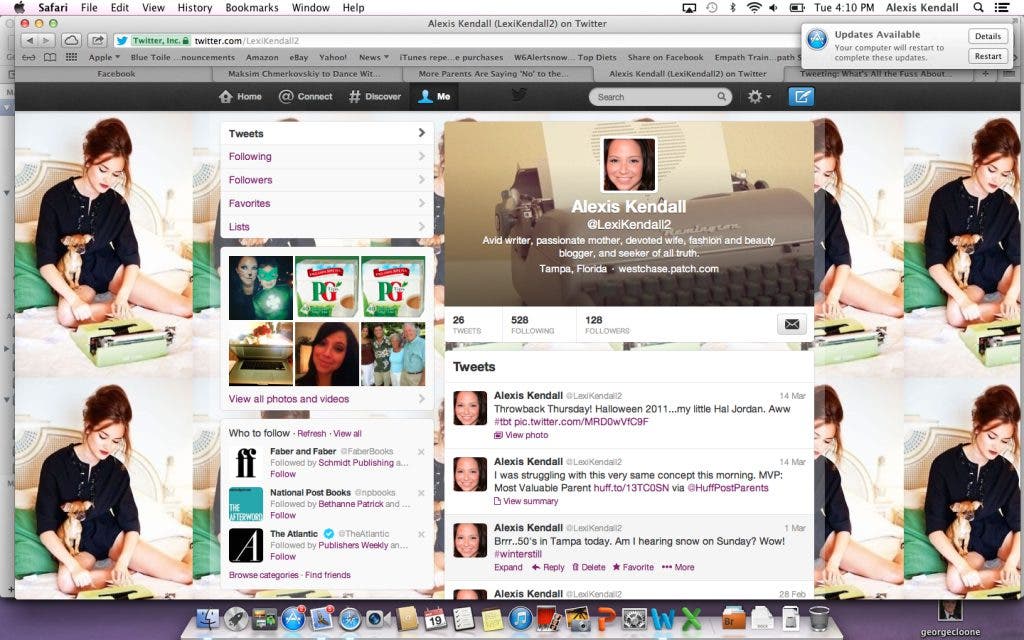
Task: Click View all in Who to follow
Action: pos(347,434)
